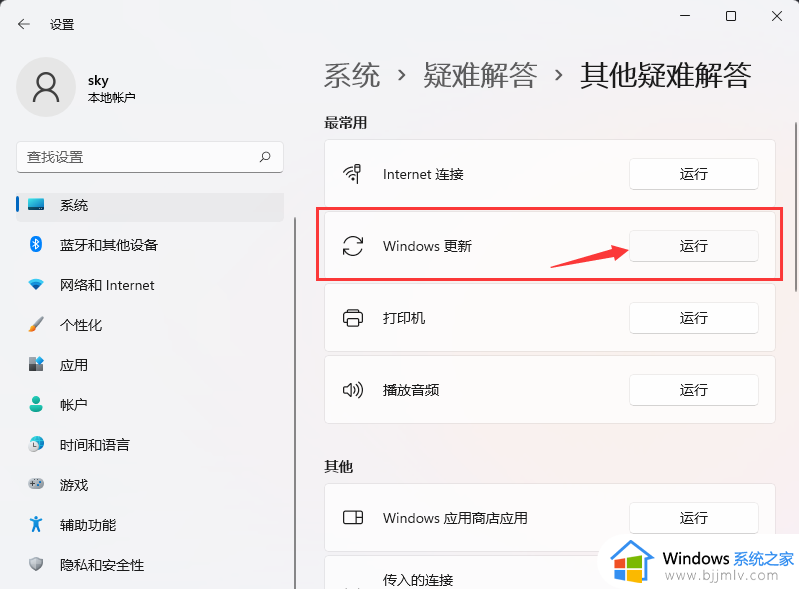
Task: Maximize the Settings window
Action: 731,16
